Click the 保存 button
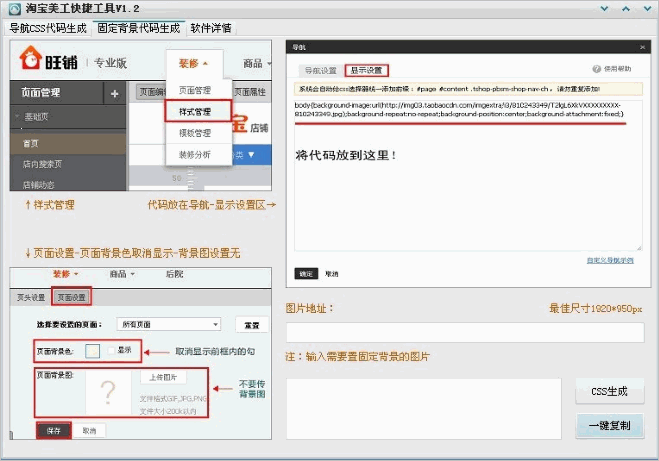 coord(54,431)
